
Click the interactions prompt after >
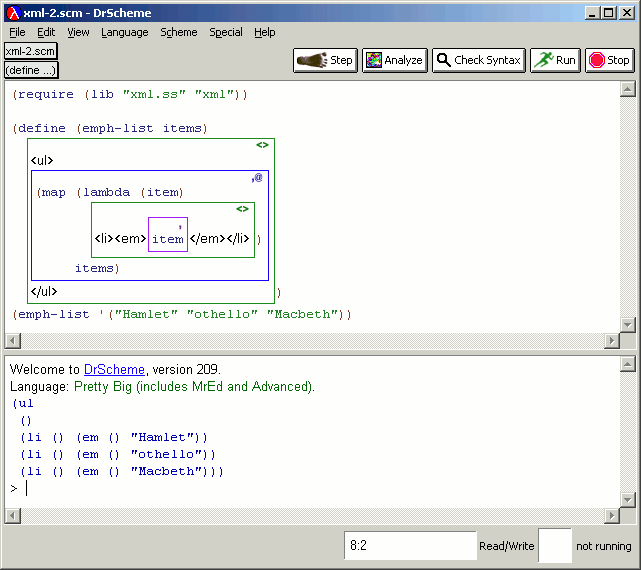27,488
